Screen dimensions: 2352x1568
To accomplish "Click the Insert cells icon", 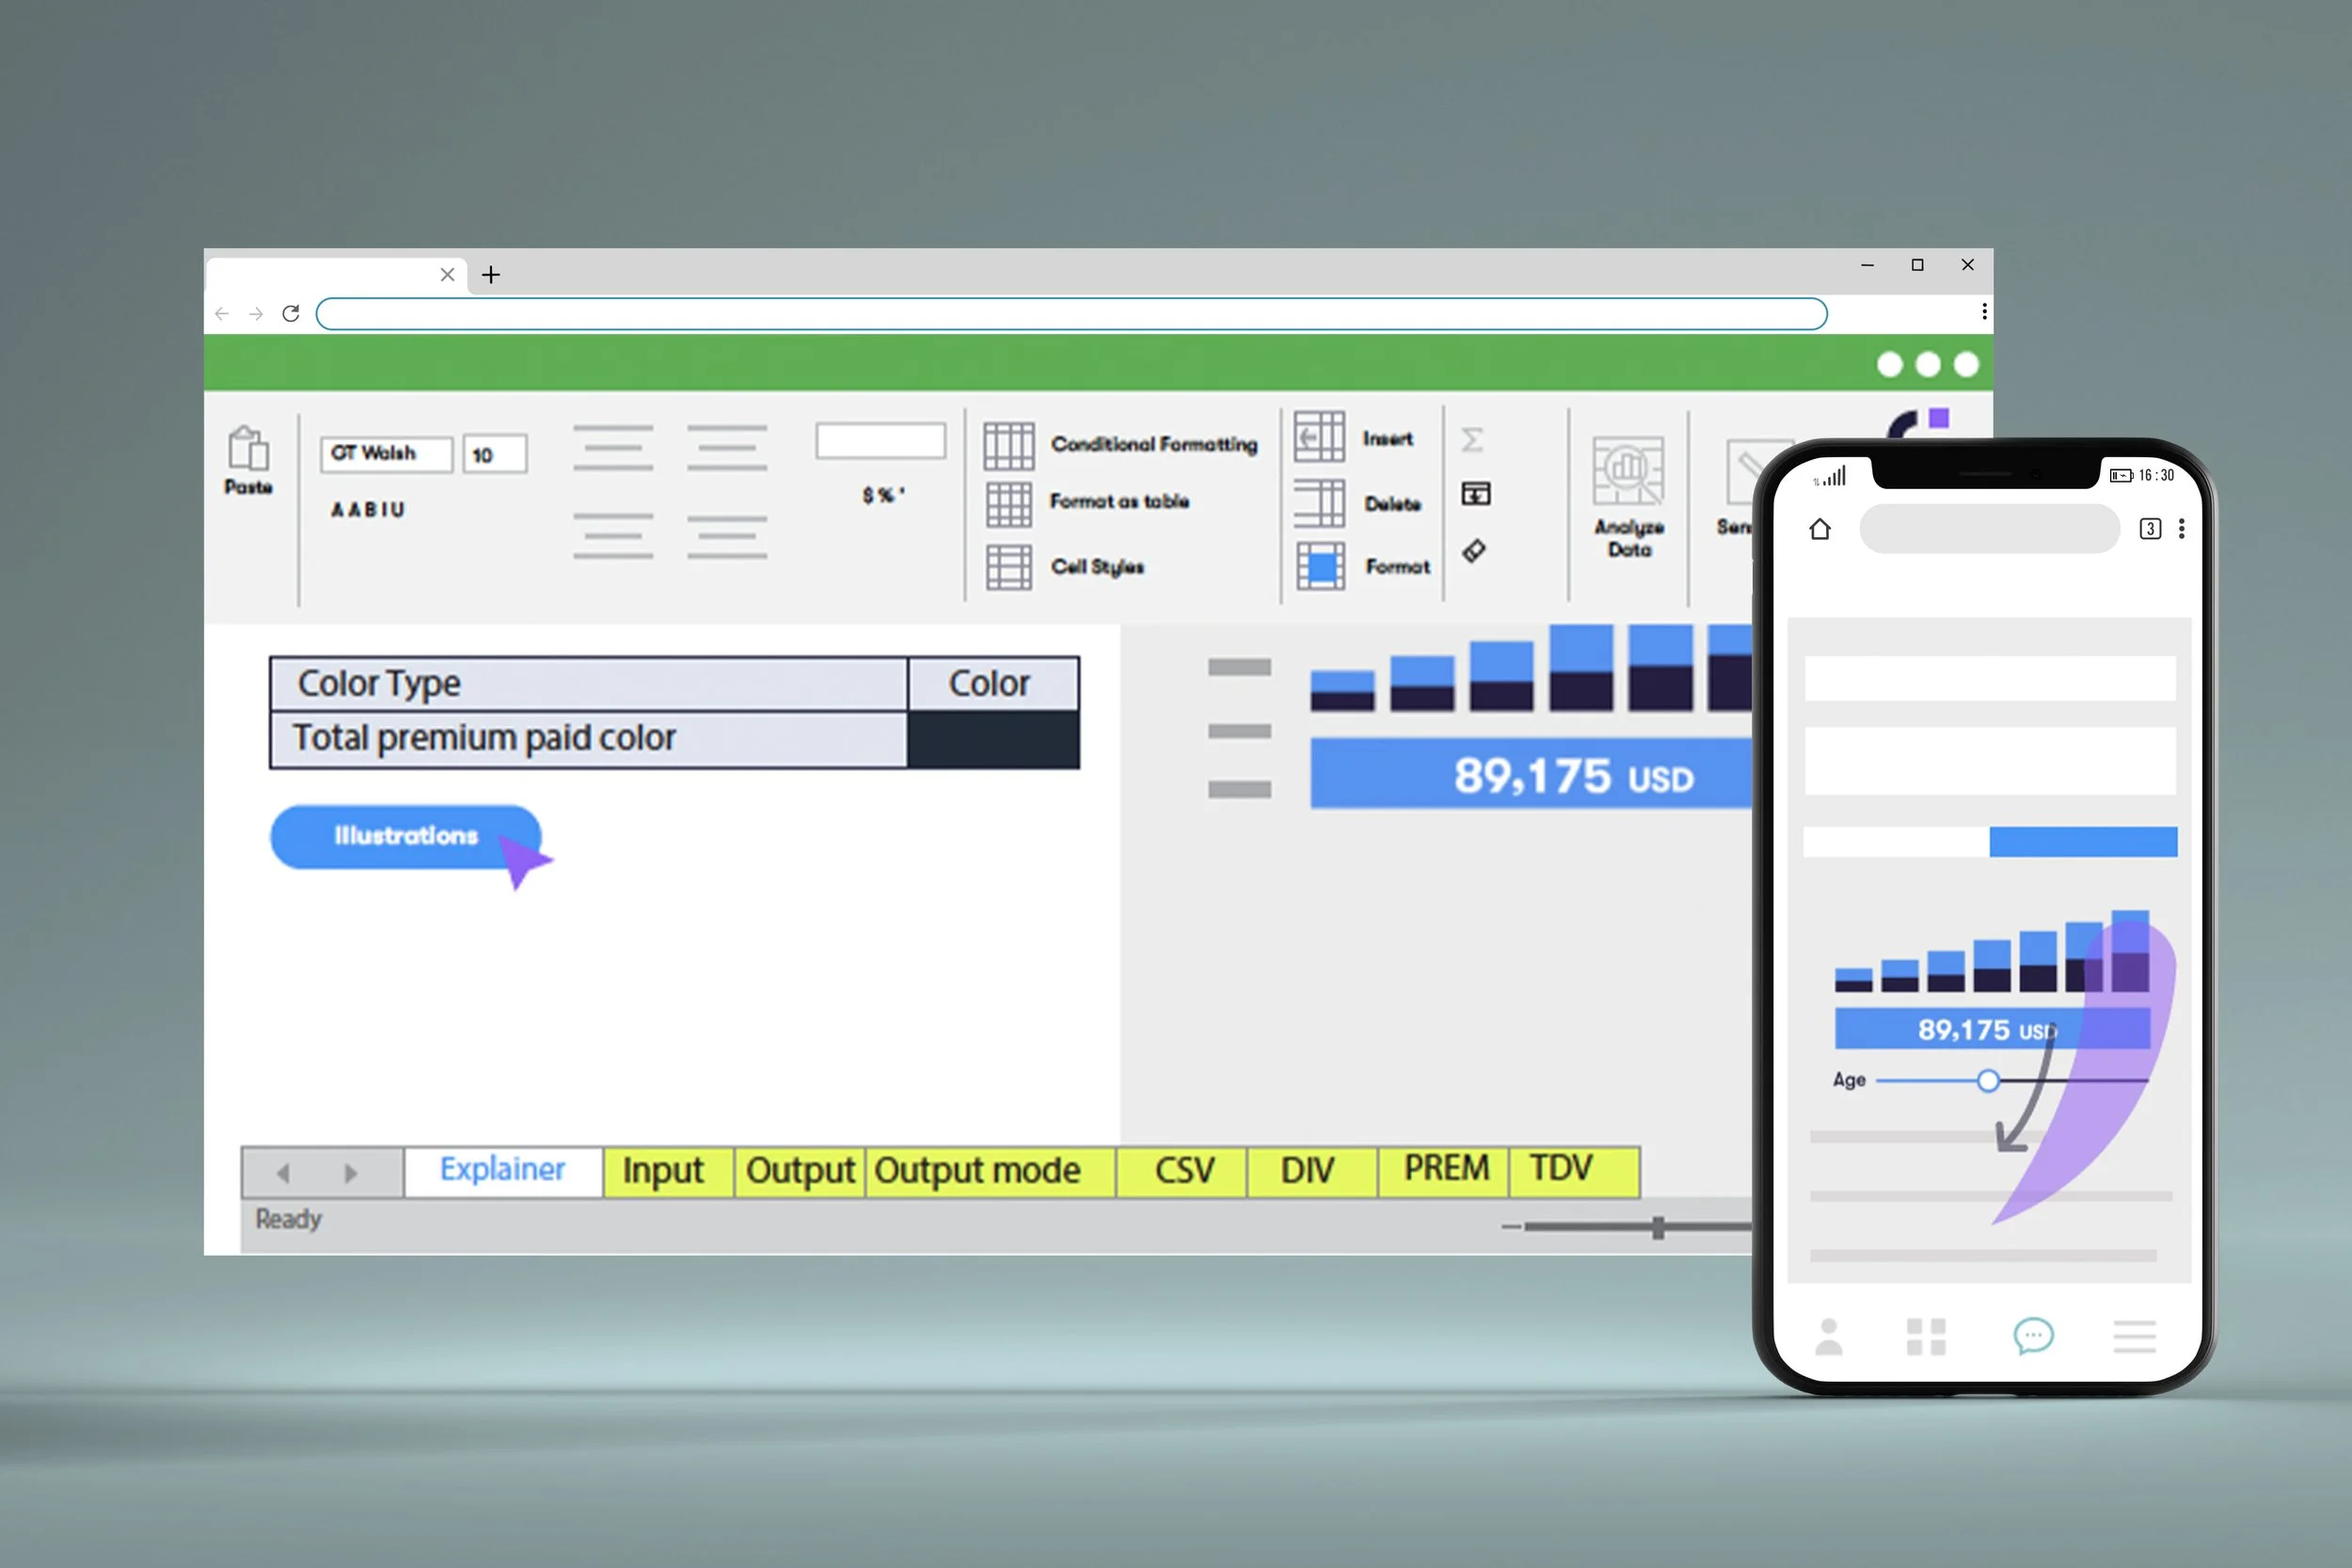I will pyautogui.click(x=1318, y=437).
